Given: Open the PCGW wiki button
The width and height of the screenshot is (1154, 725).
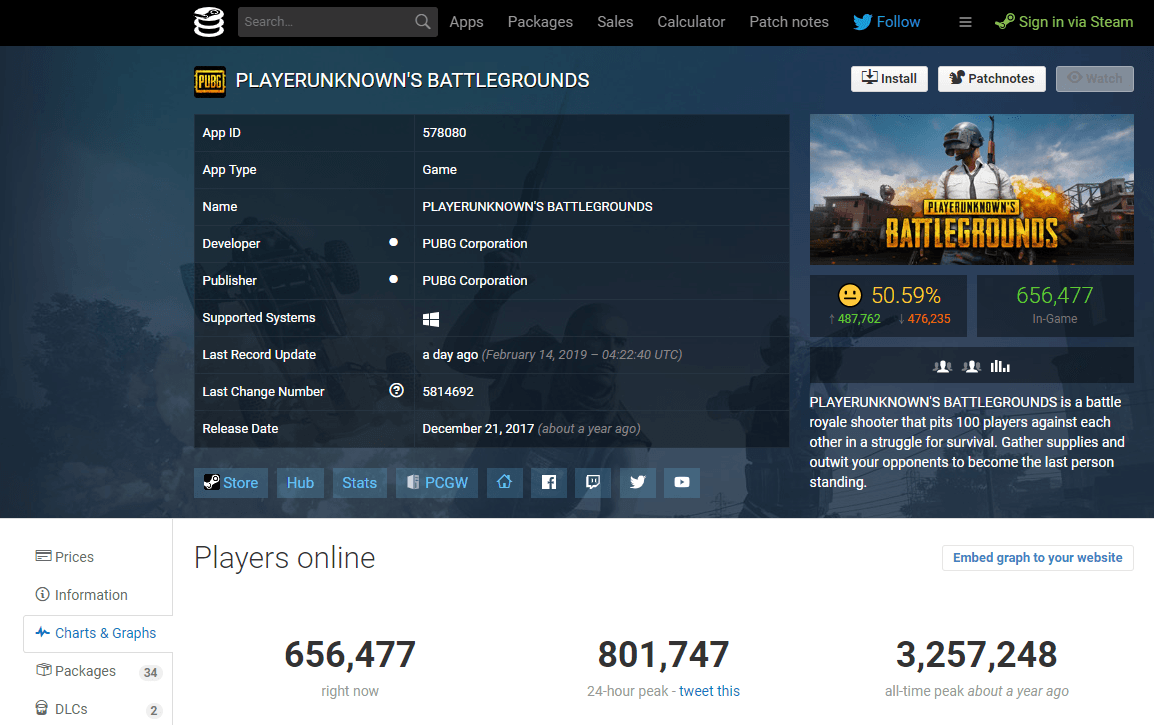Looking at the screenshot, I should click(x=437, y=483).
